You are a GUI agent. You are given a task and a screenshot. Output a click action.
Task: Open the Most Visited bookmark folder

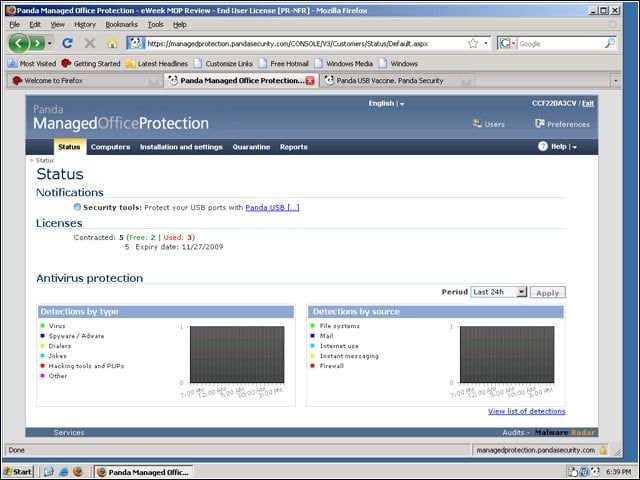click(x=32, y=64)
